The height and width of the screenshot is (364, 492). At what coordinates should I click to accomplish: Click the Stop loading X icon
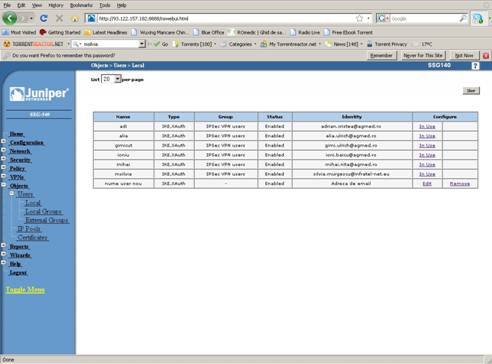[59, 18]
